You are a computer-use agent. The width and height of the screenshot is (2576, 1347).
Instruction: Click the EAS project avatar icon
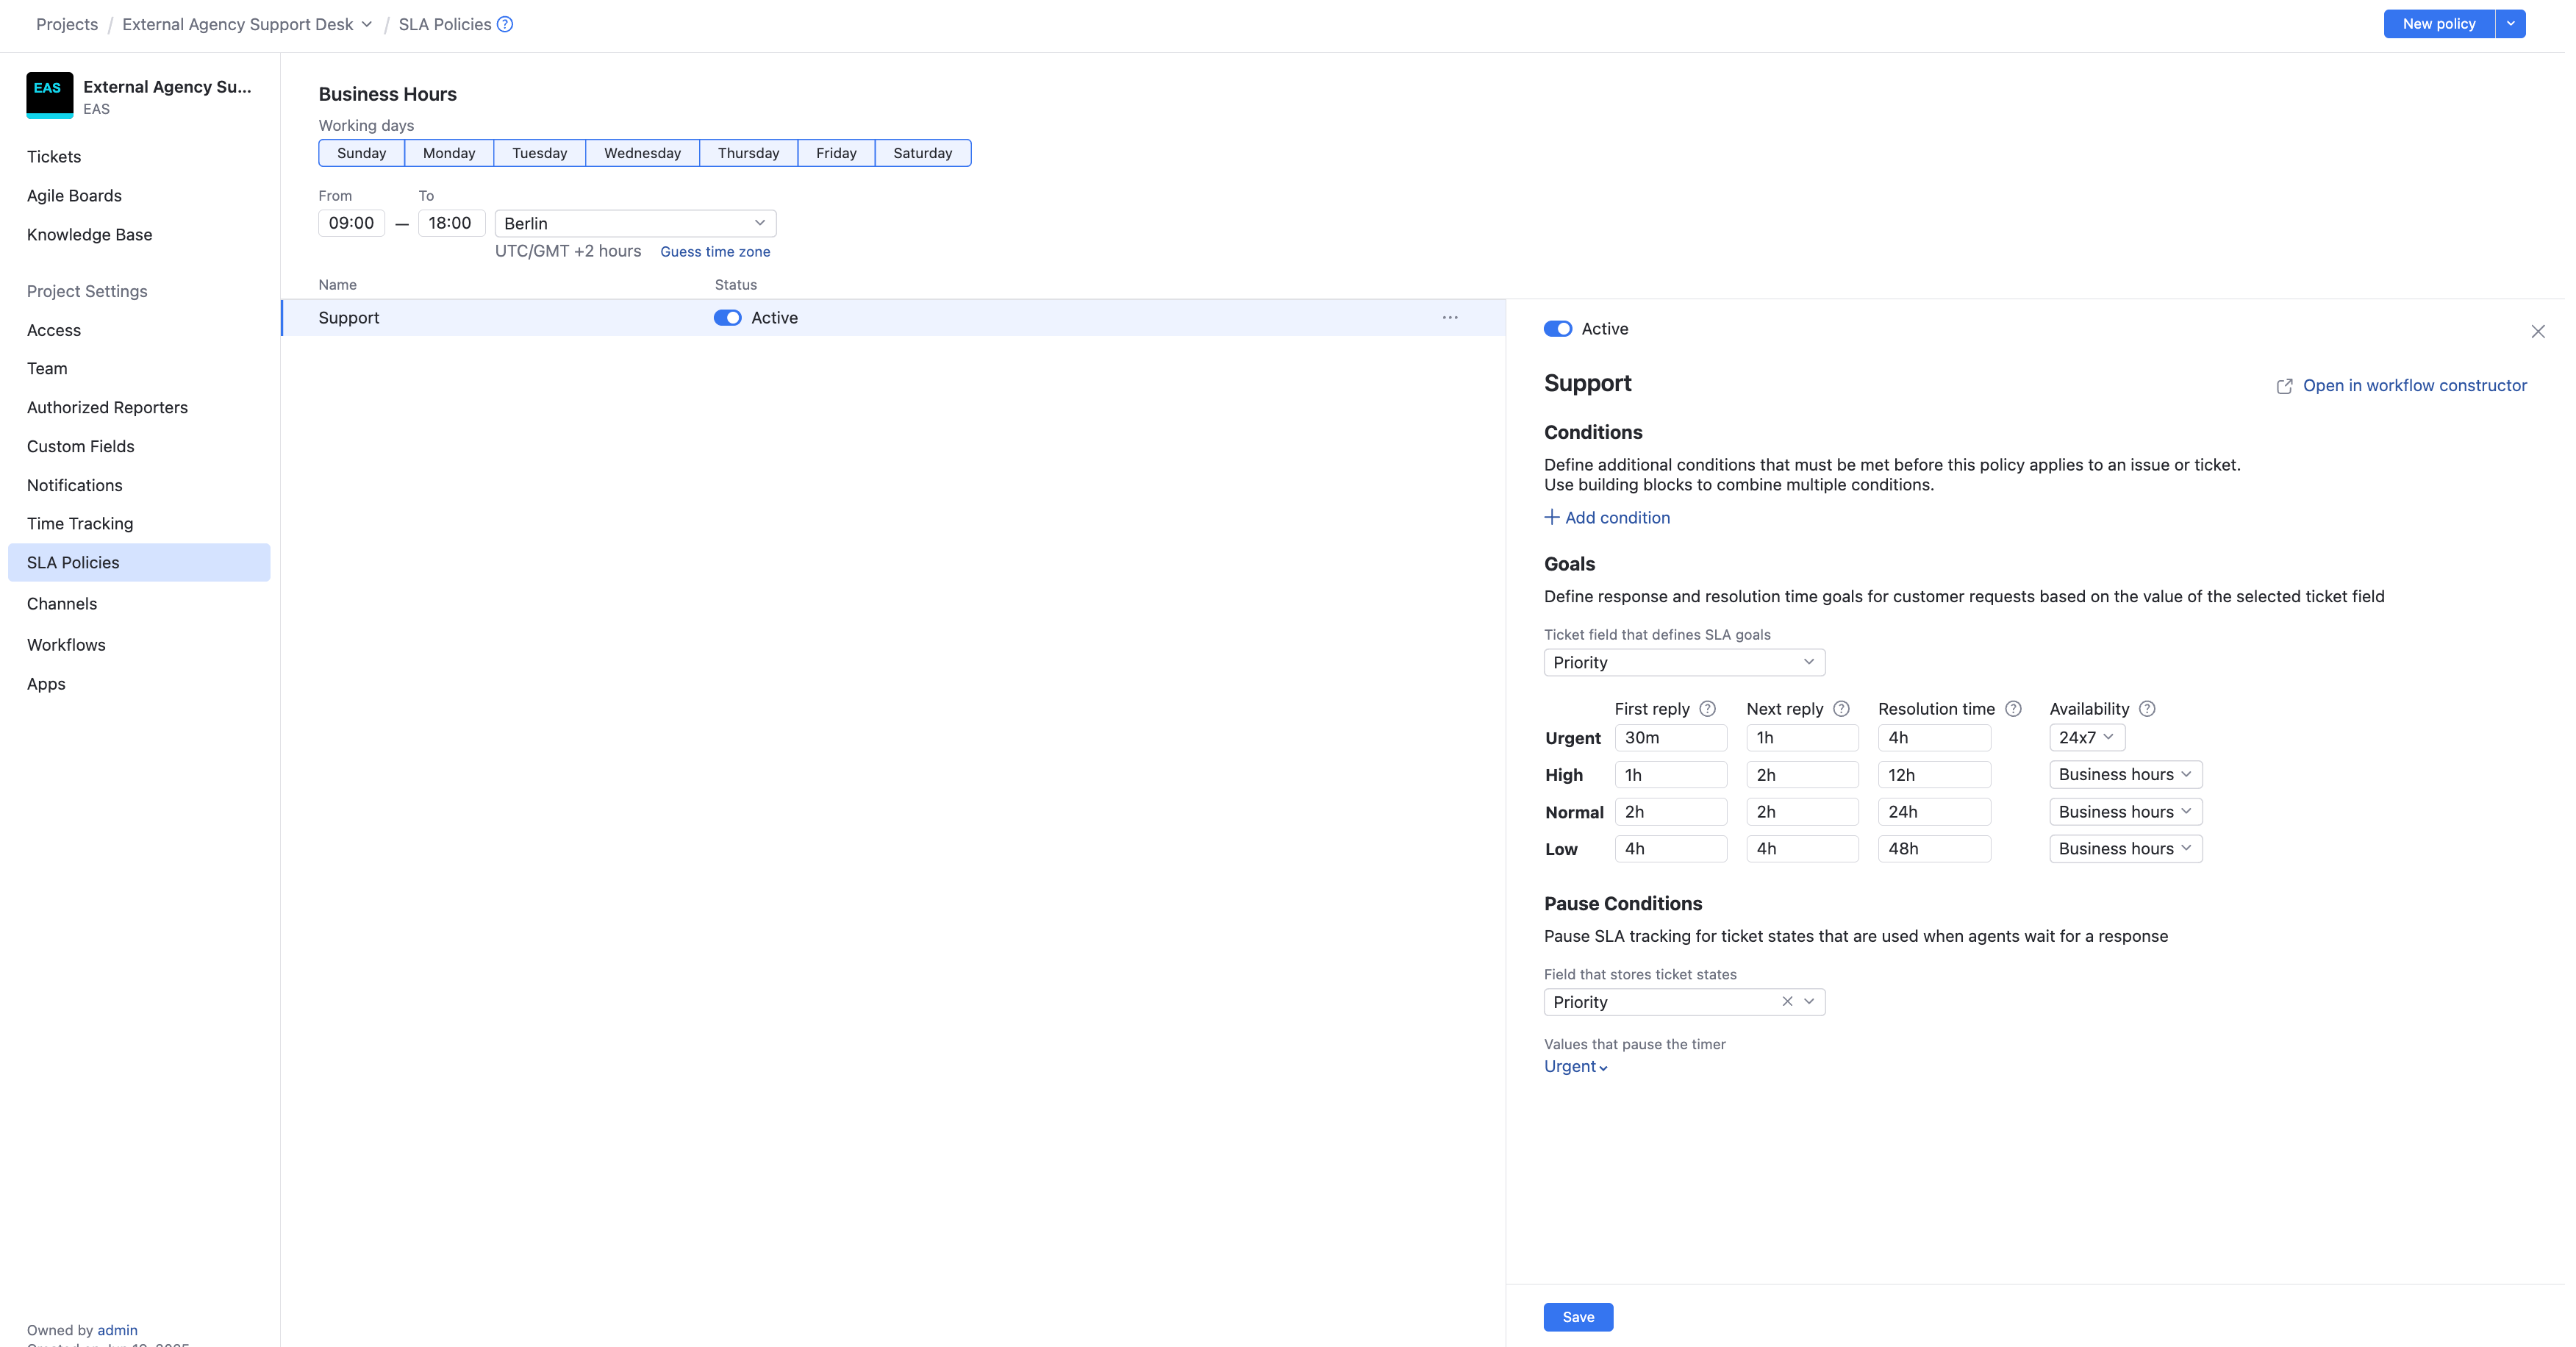[x=49, y=95]
